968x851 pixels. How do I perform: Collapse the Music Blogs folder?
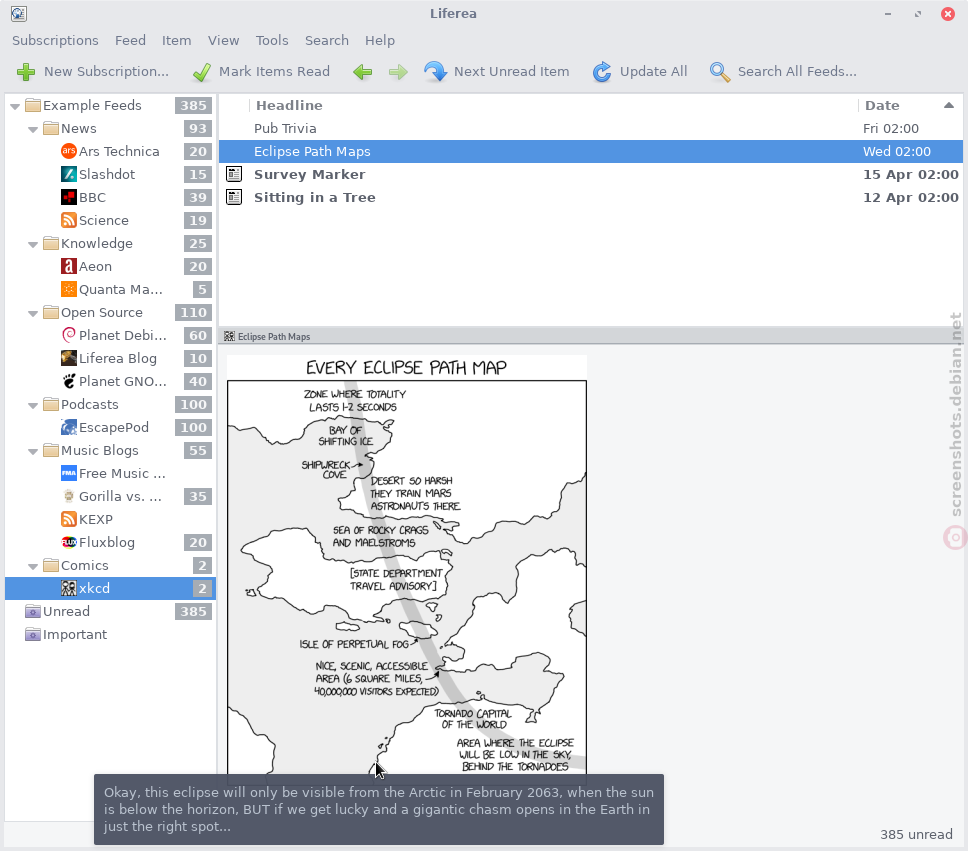(33, 451)
